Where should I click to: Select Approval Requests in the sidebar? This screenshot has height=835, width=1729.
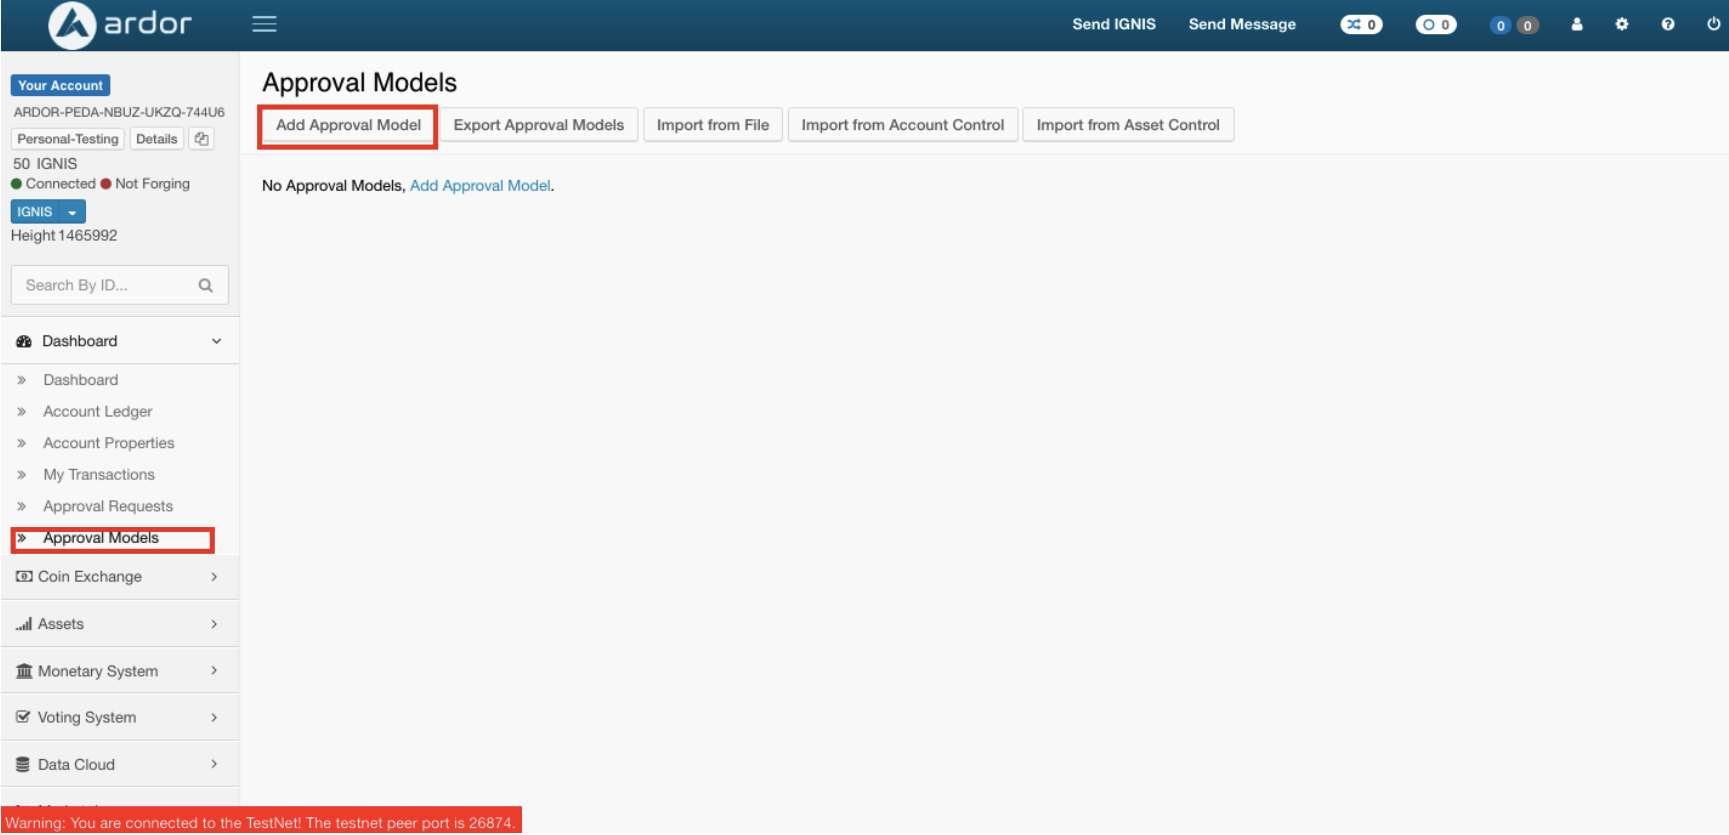(x=108, y=507)
